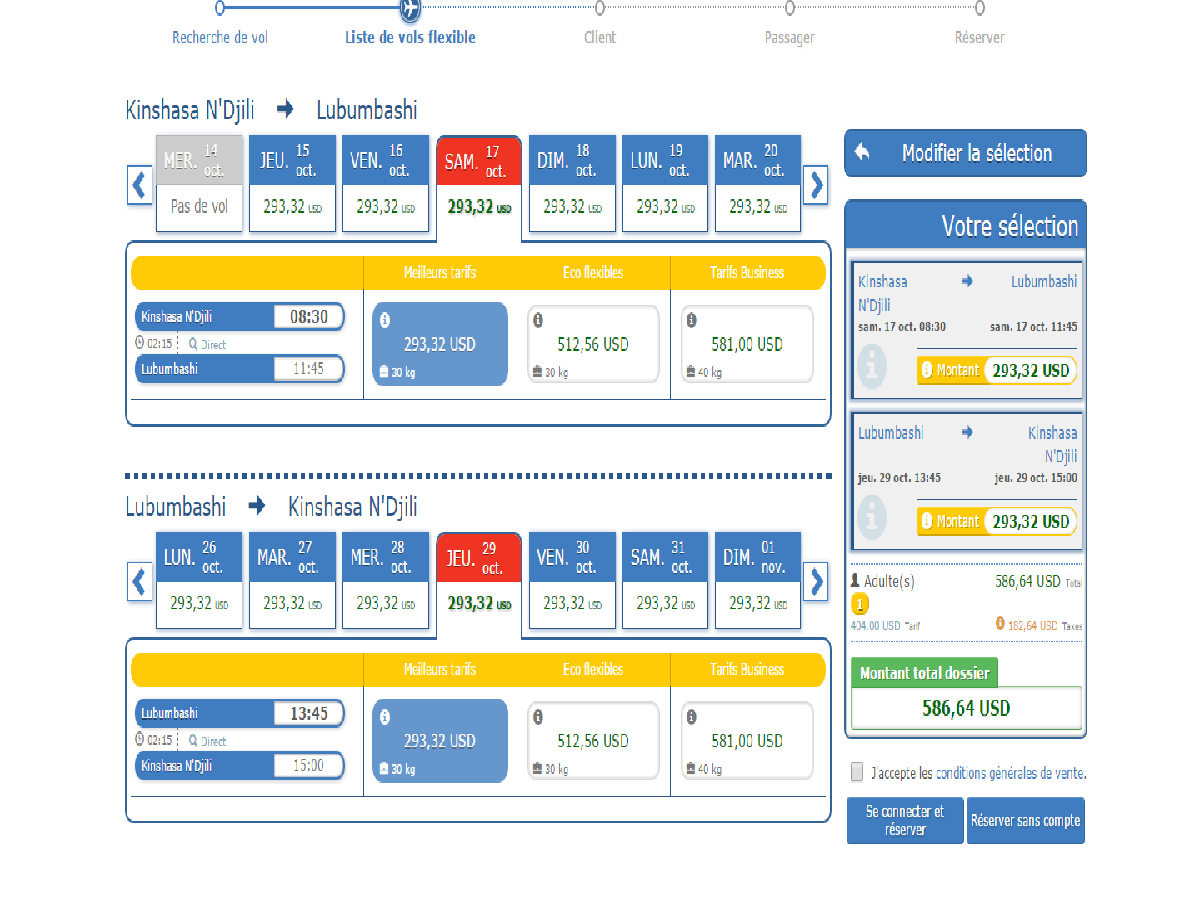The image size is (1200, 910).
Task: Open info icon on outbound 581,00 USD fare
Action: click(x=692, y=321)
